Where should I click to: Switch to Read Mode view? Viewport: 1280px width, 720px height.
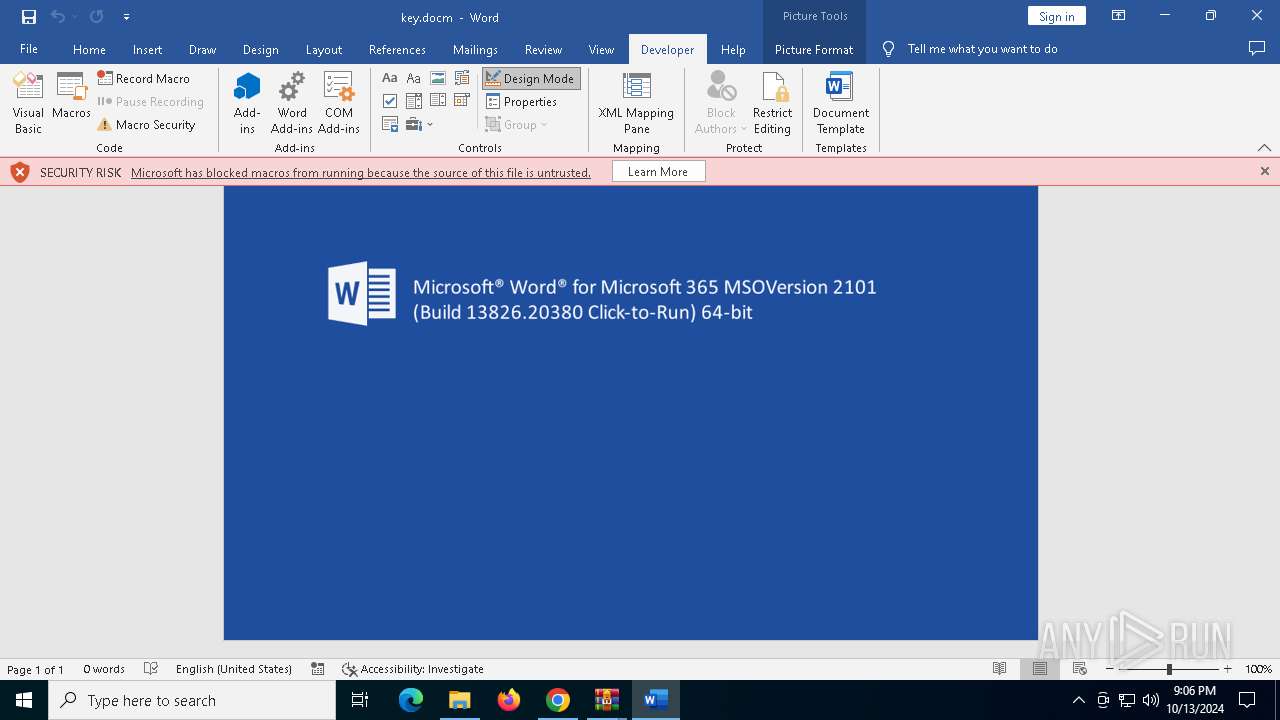[999, 669]
